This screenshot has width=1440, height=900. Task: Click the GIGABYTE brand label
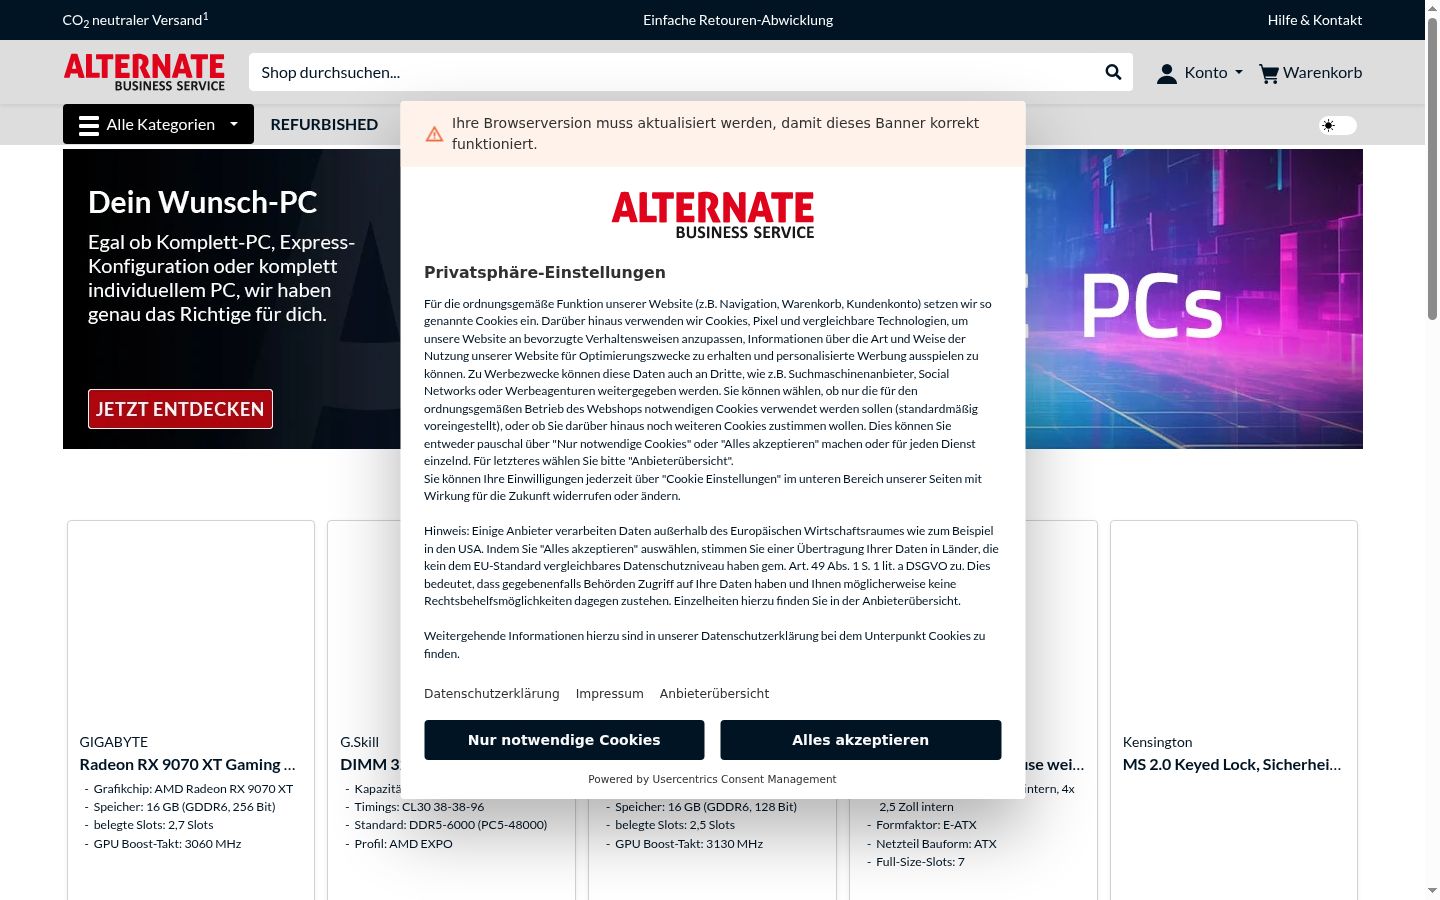pos(113,742)
